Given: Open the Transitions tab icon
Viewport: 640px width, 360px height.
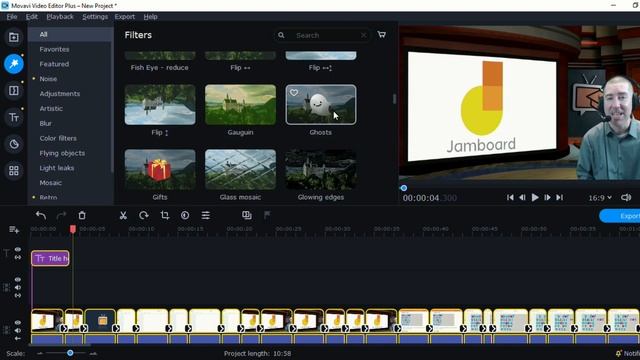Looking at the screenshot, I should coord(13,91).
